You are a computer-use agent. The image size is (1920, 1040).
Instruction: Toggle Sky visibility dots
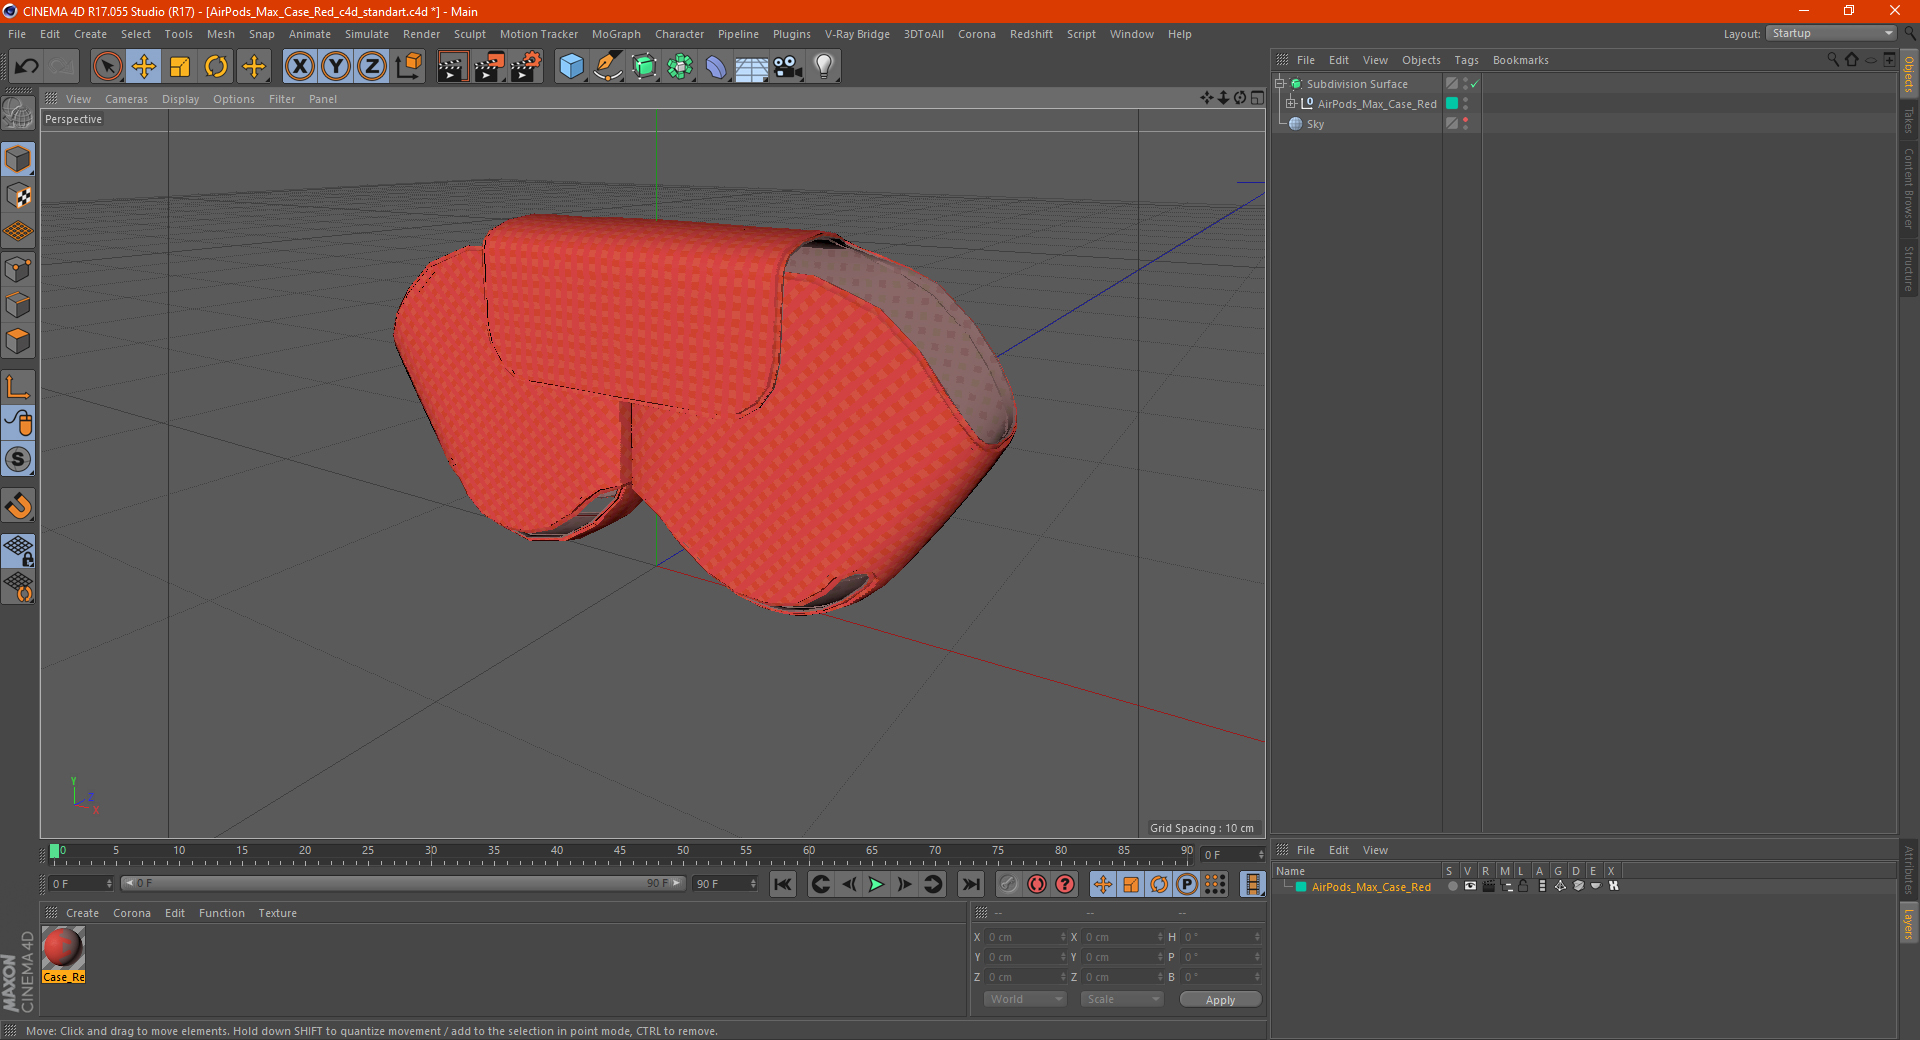[1465, 124]
